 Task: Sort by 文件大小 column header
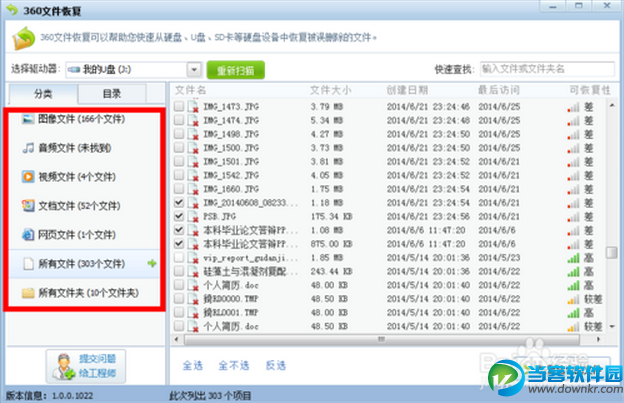[331, 90]
